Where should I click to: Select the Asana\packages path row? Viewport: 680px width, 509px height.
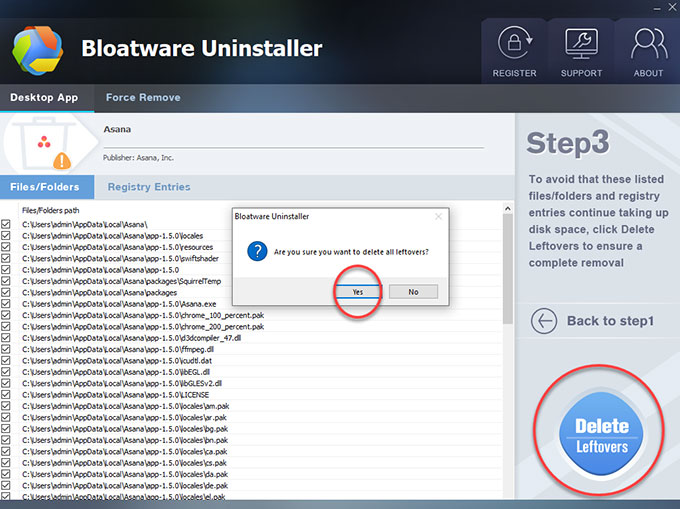pos(99,292)
